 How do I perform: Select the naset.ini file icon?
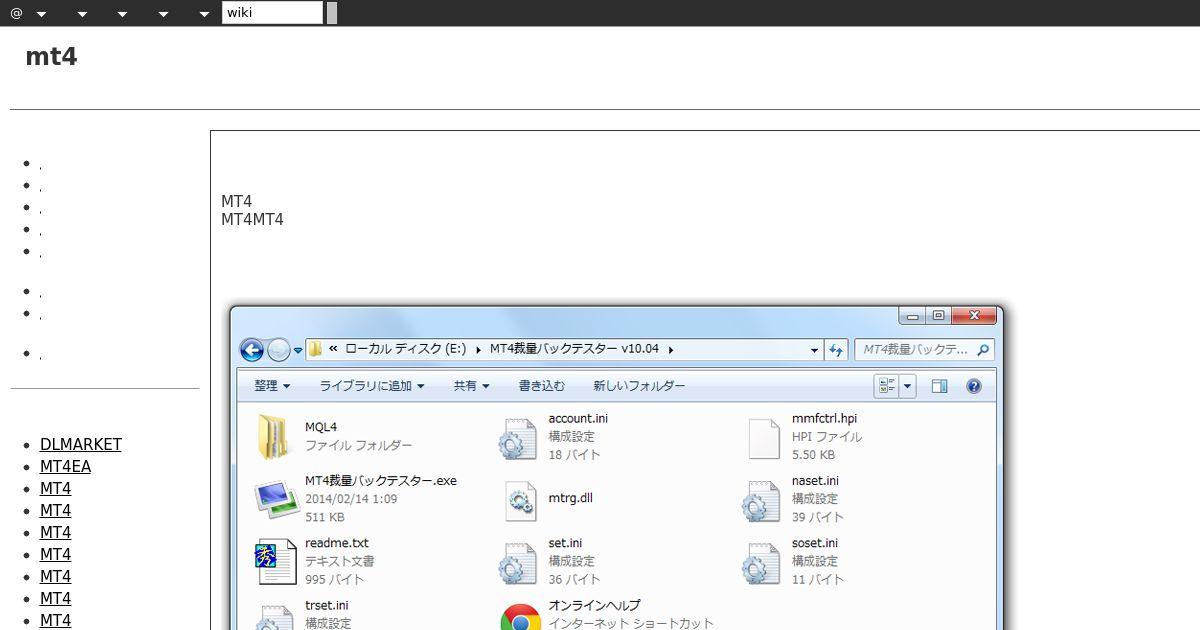761,501
